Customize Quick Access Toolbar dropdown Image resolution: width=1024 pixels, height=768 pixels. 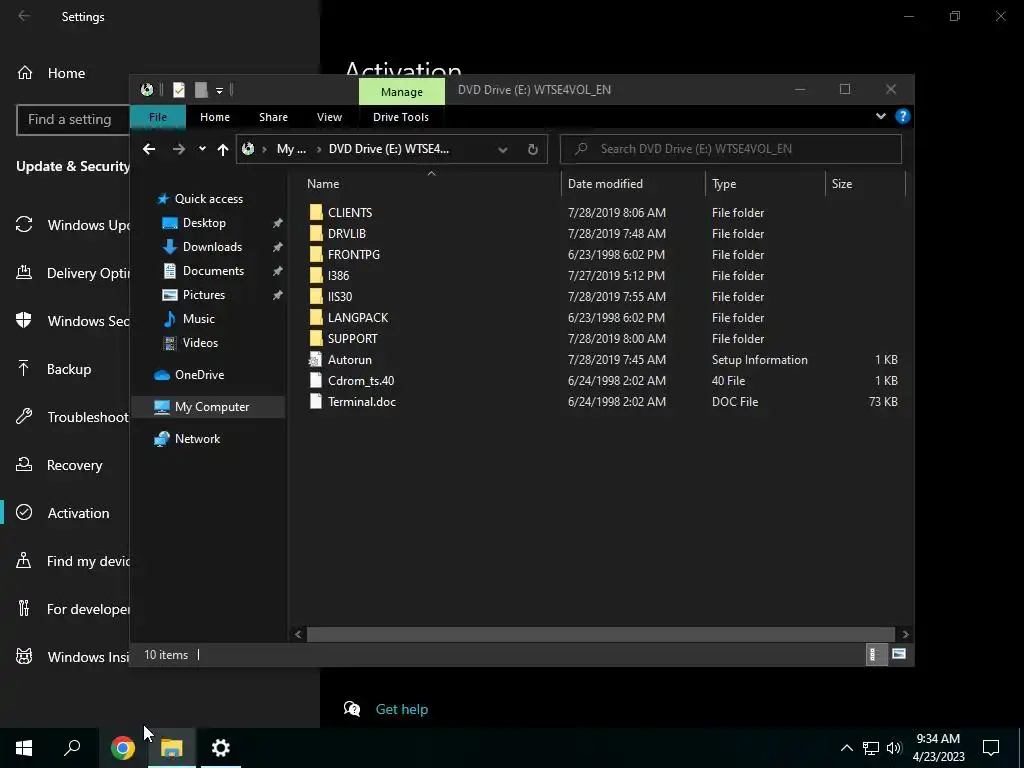point(219,90)
